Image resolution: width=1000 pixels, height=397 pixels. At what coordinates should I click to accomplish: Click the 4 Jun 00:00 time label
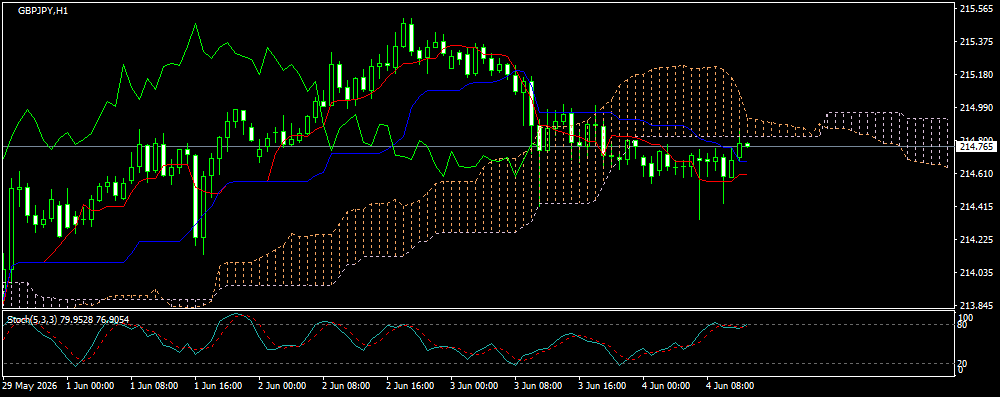[666, 386]
